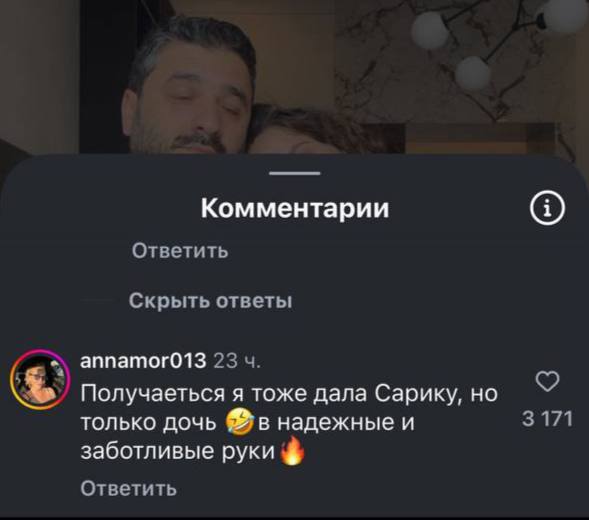Reply to annamor013 with Ответить
This screenshot has width=589, height=520.
click(128, 489)
